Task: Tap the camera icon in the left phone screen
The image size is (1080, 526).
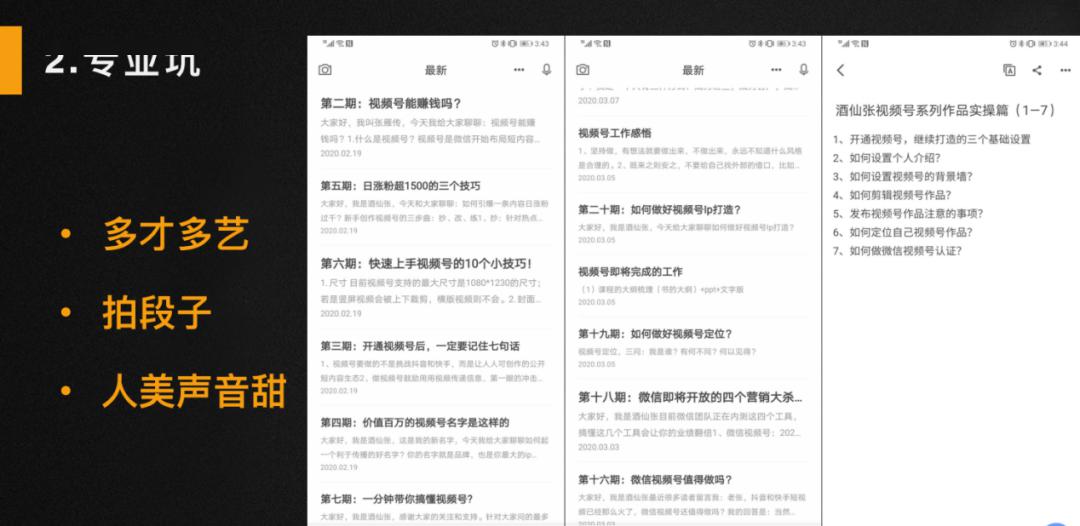Action: (325, 70)
